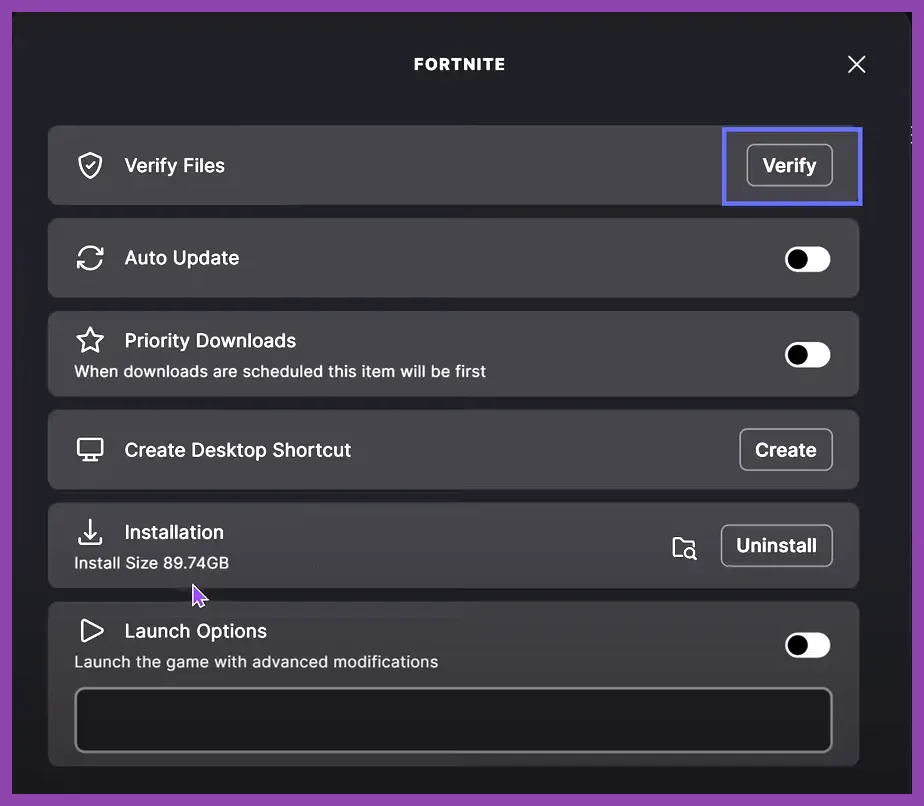Turn on the Launch Options toggle
Image resolution: width=924 pixels, height=806 pixels.
(807, 645)
